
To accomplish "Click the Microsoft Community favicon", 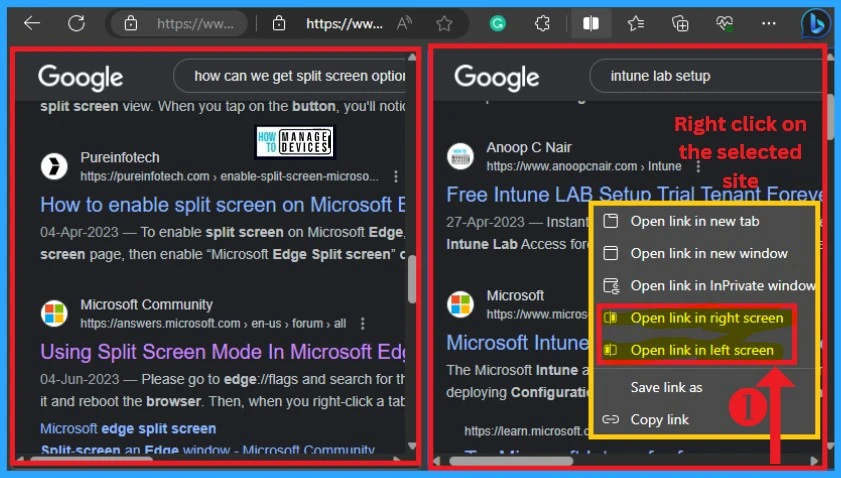I will (x=54, y=313).
